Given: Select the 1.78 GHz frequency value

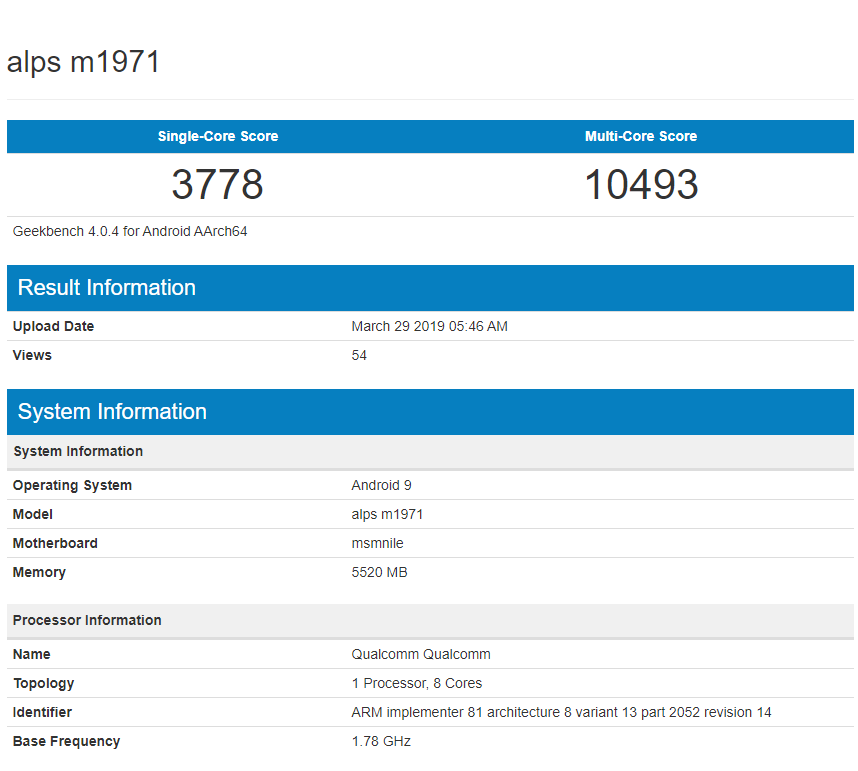Looking at the screenshot, I should [381, 741].
